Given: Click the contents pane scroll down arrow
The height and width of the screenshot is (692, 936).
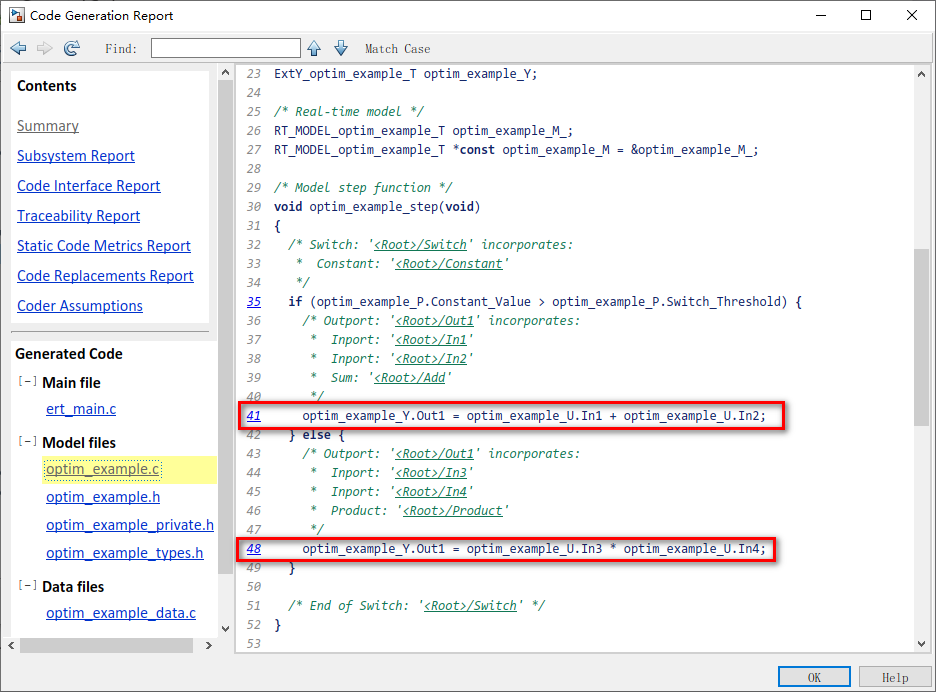Looking at the screenshot, I should tap(225, 628).
